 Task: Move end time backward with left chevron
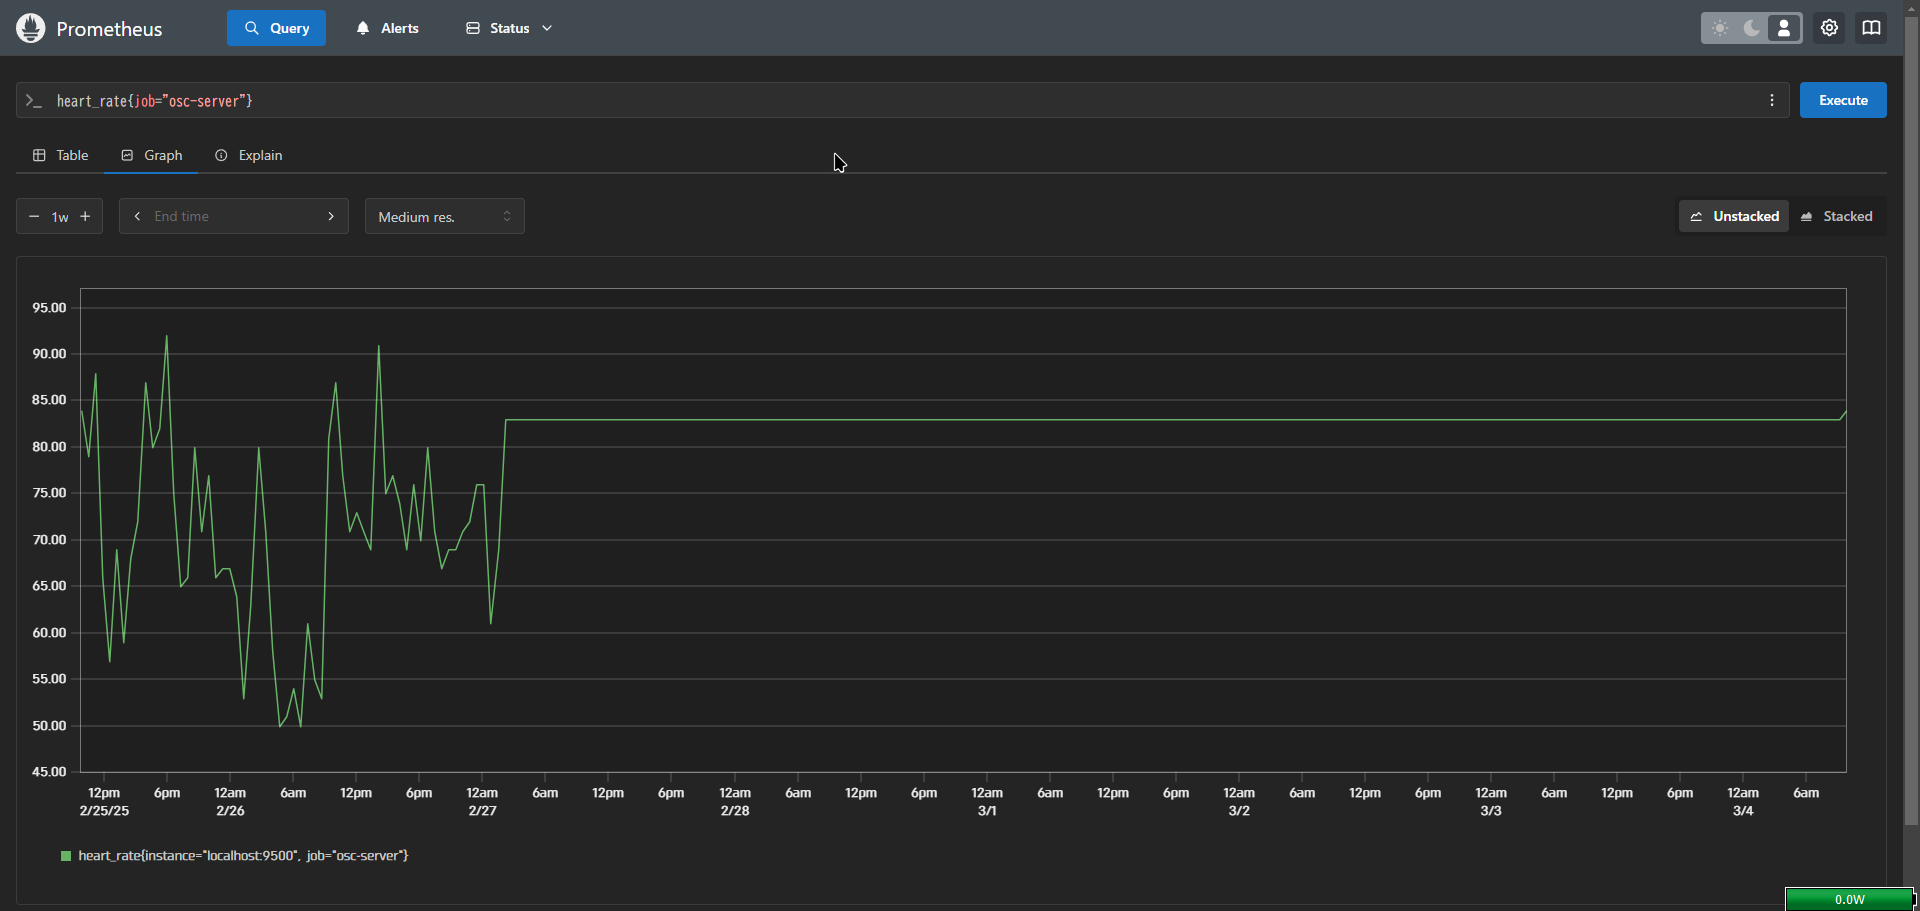click(x=137, y=216)
